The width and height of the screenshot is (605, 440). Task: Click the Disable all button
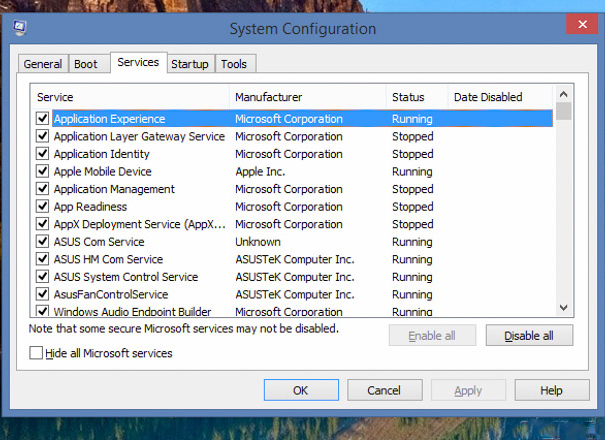click(529, 335)
